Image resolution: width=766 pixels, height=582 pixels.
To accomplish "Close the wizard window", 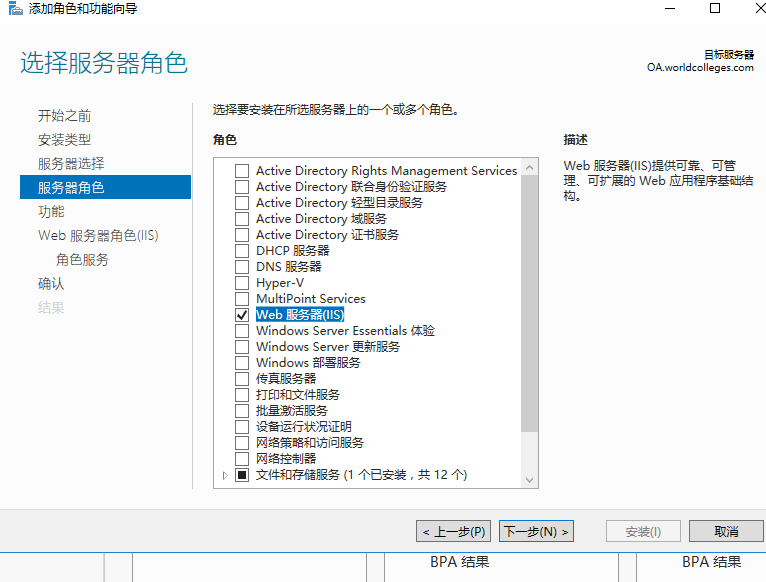I will click(760, 8).
